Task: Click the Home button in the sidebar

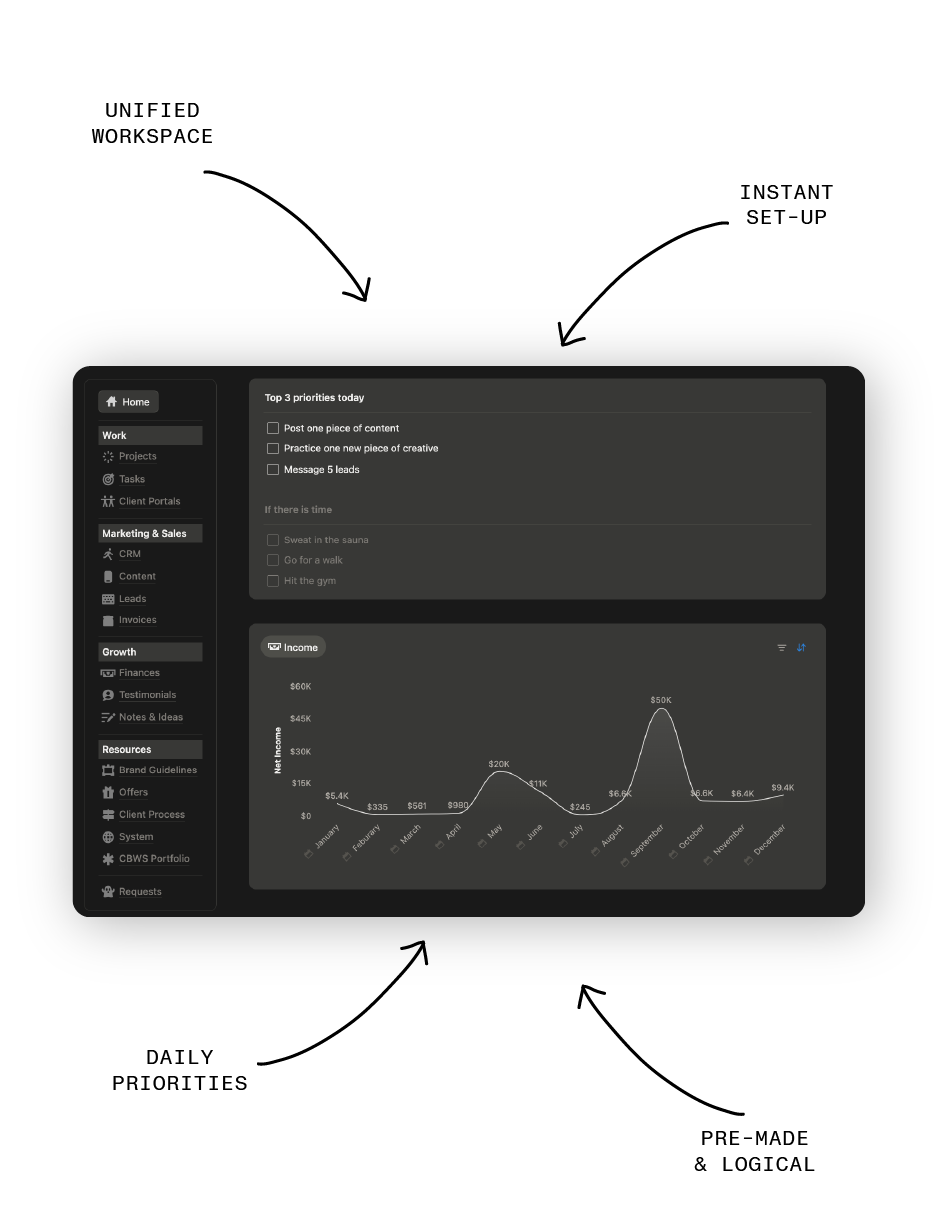Action: (128, 402)
